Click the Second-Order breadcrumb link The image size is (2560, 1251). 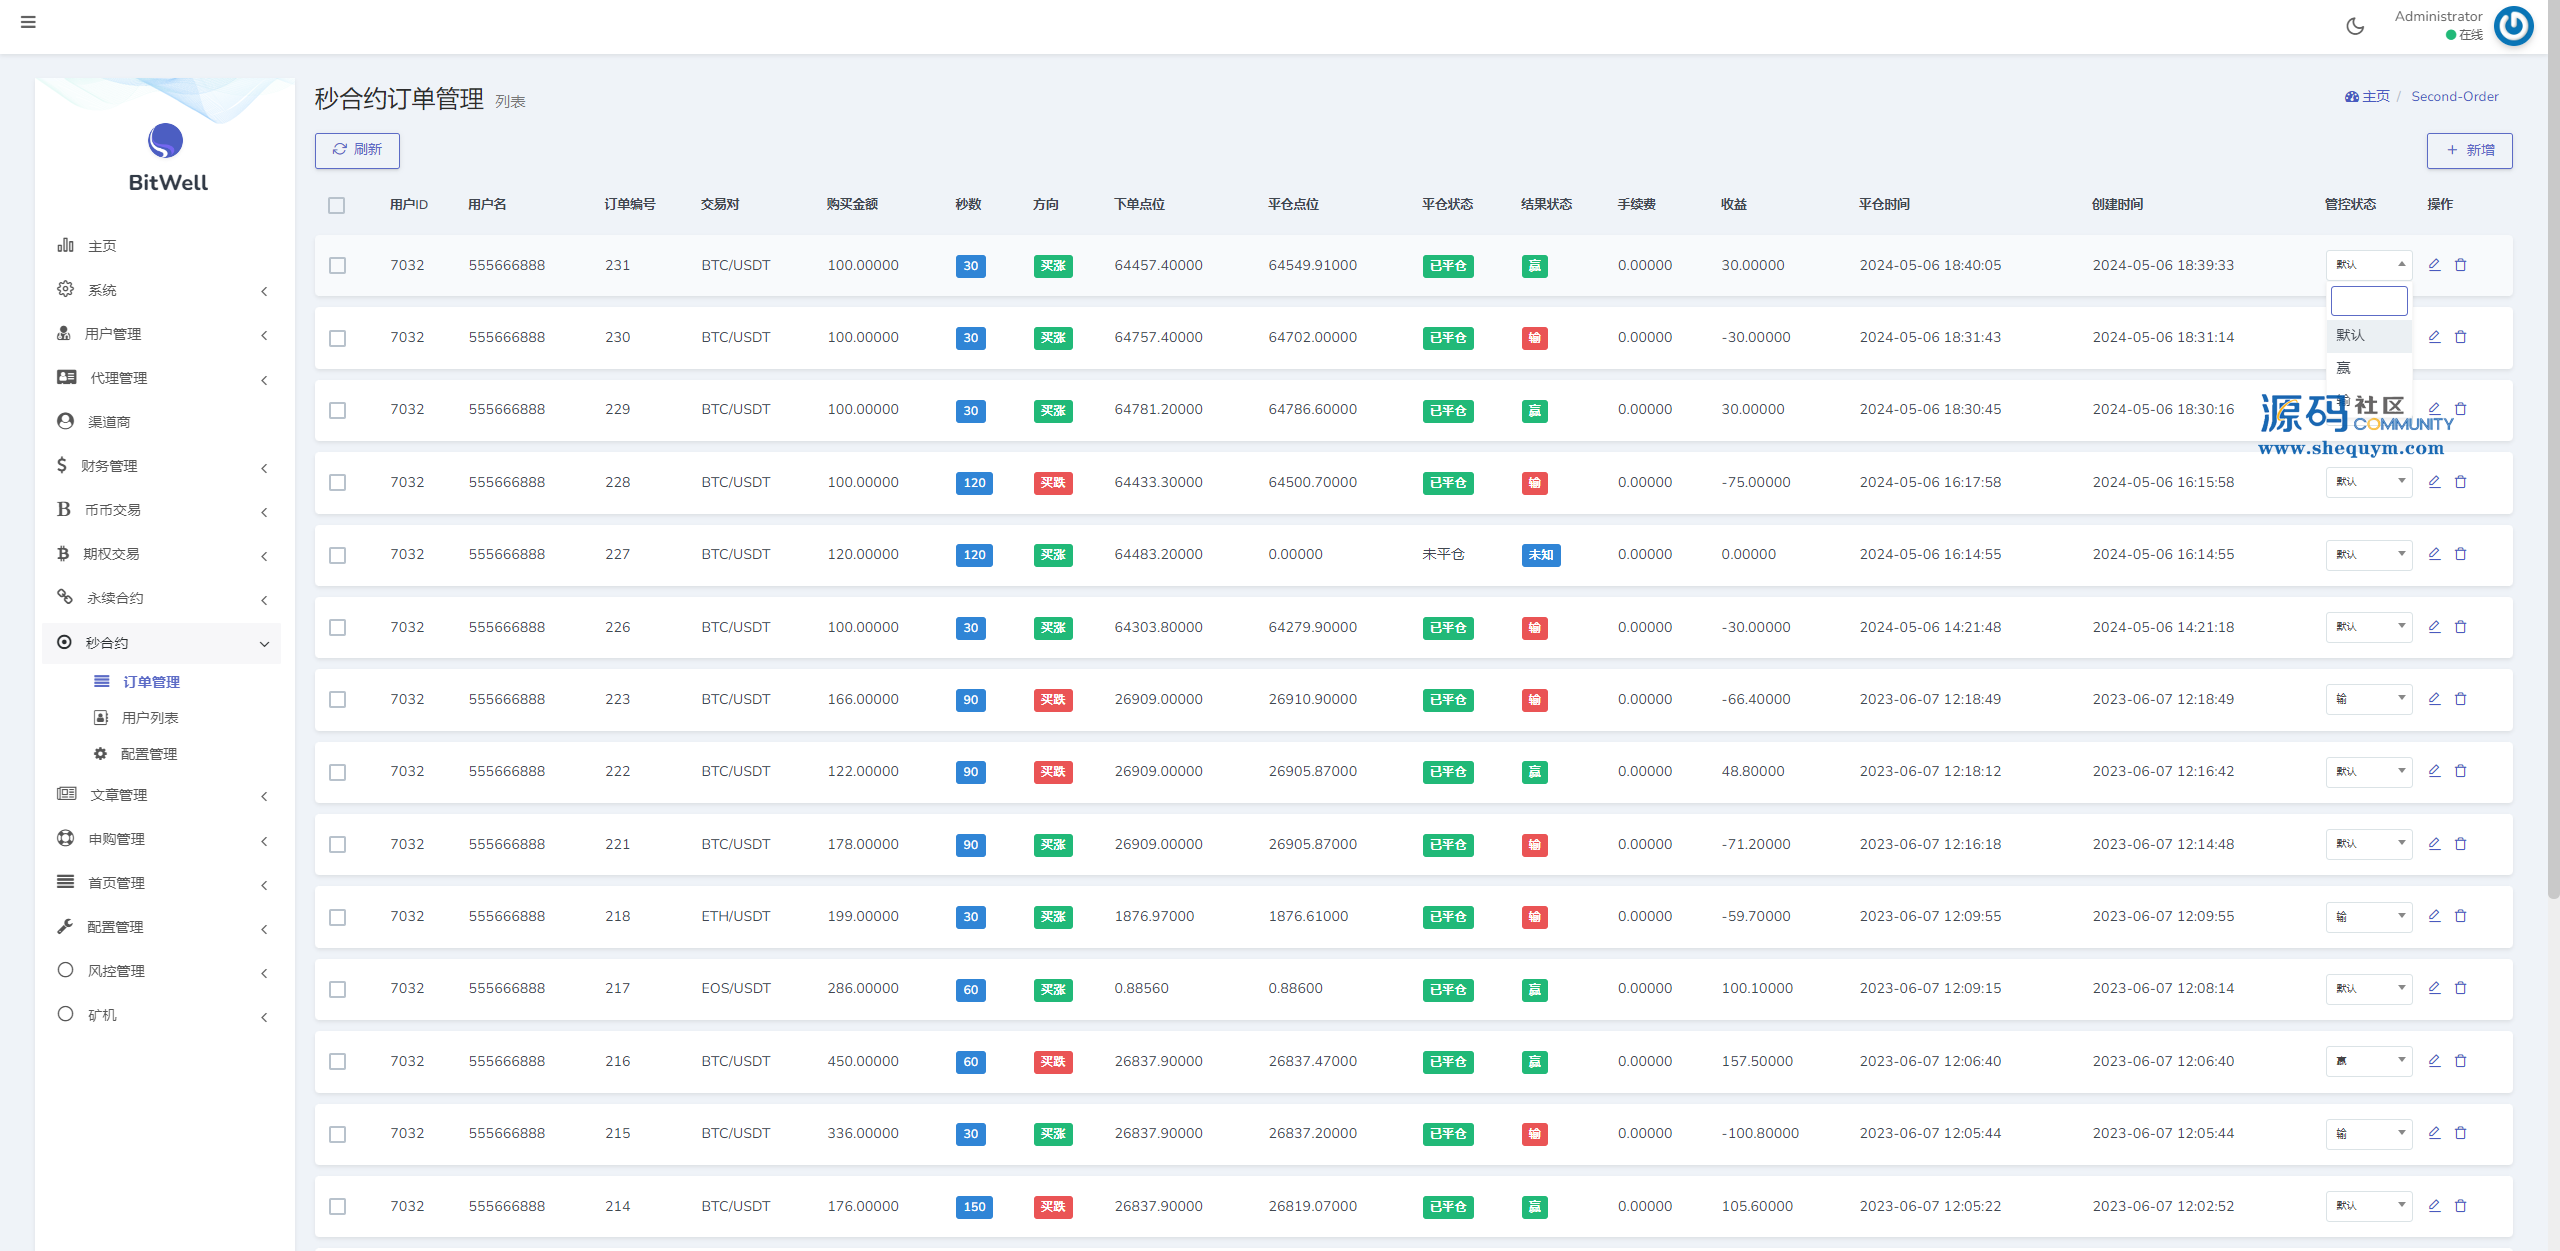2455,96
